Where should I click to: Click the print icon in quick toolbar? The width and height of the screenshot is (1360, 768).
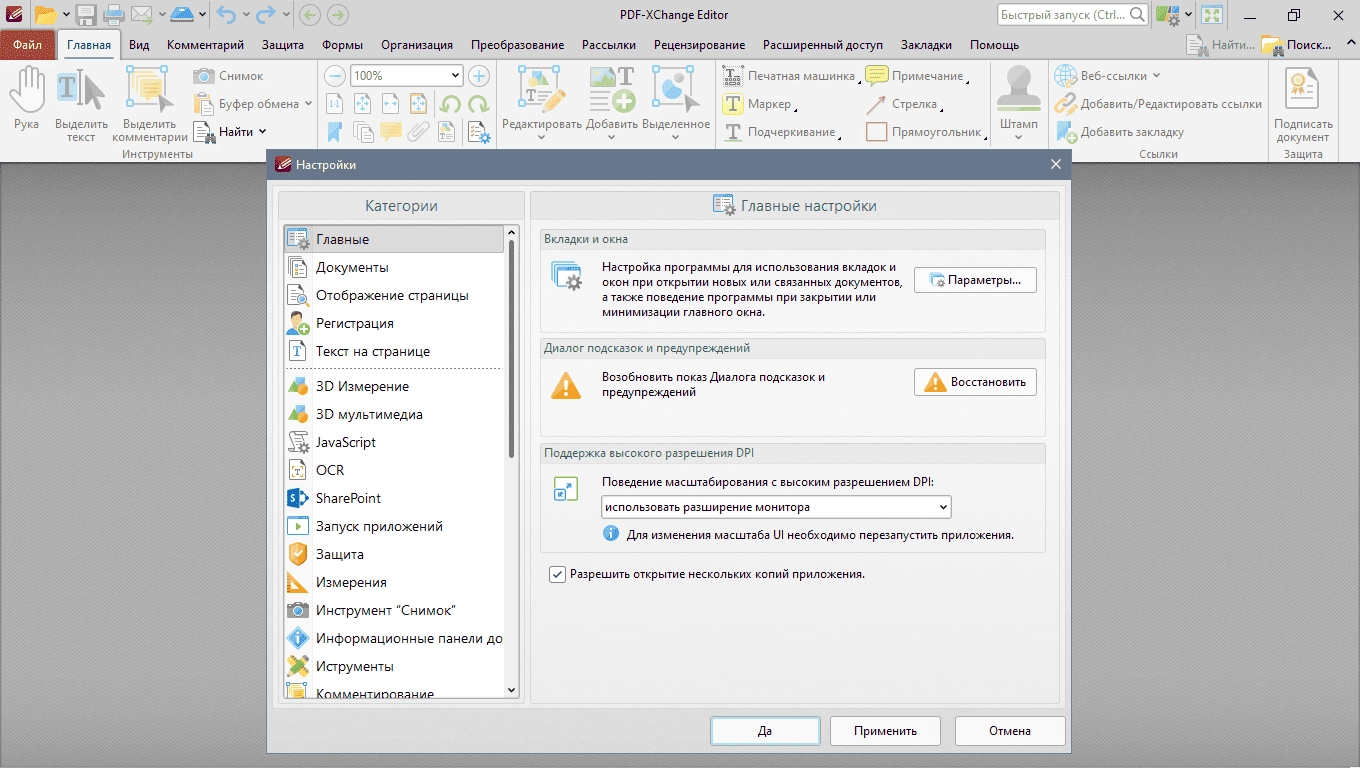pos(114,15)
